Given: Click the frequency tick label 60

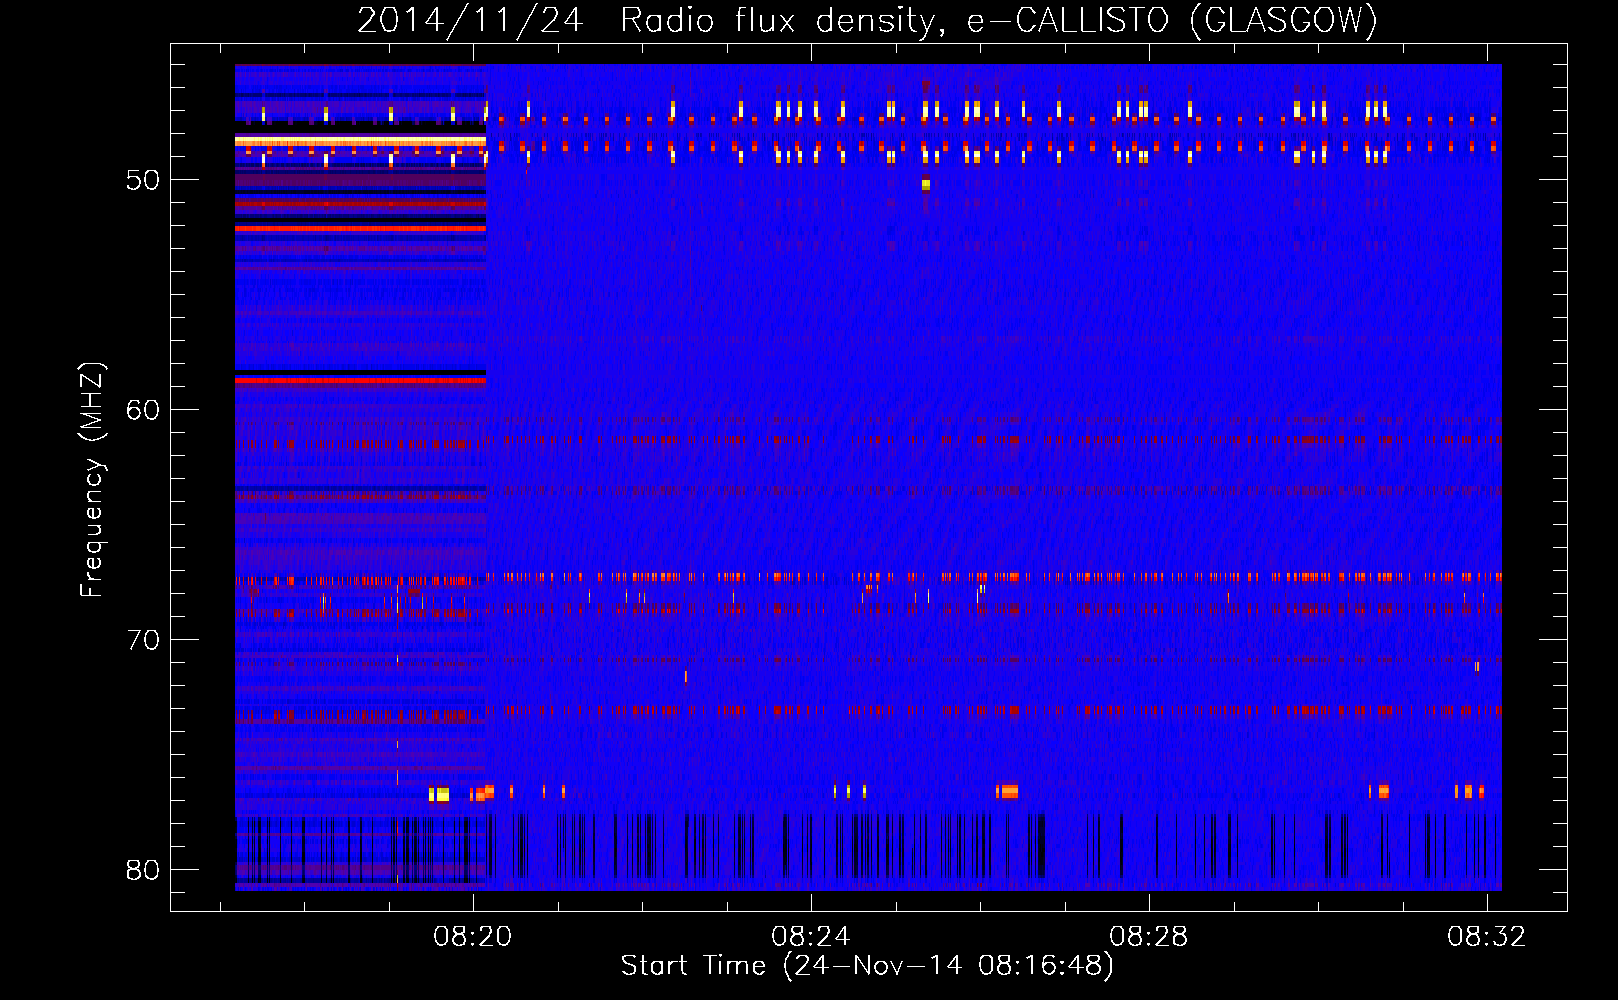Looking at the screenshot, I should (143, 410).
